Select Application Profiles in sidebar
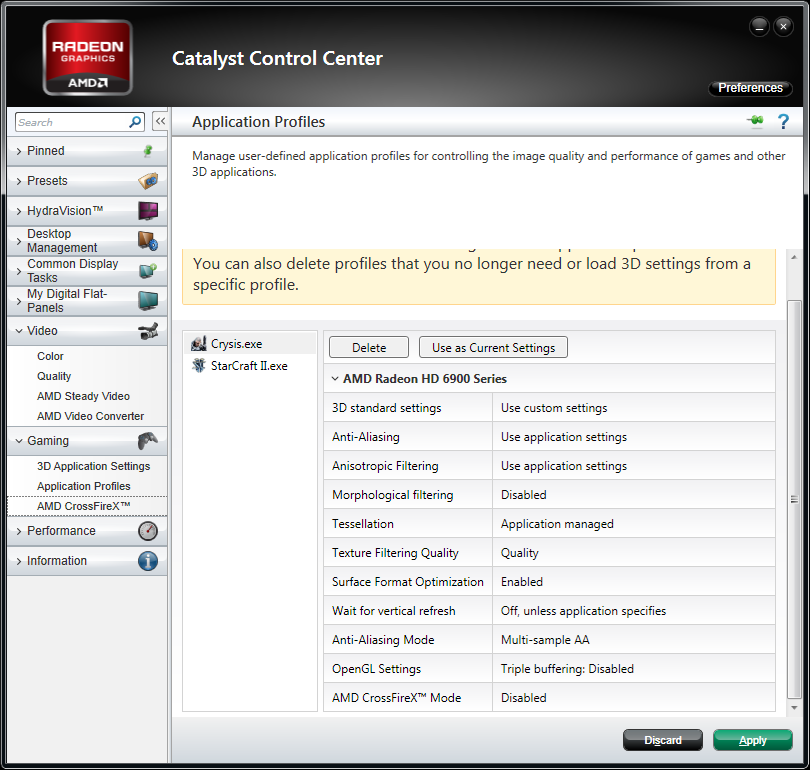This screenshot has height=770, width=810. 84,486
